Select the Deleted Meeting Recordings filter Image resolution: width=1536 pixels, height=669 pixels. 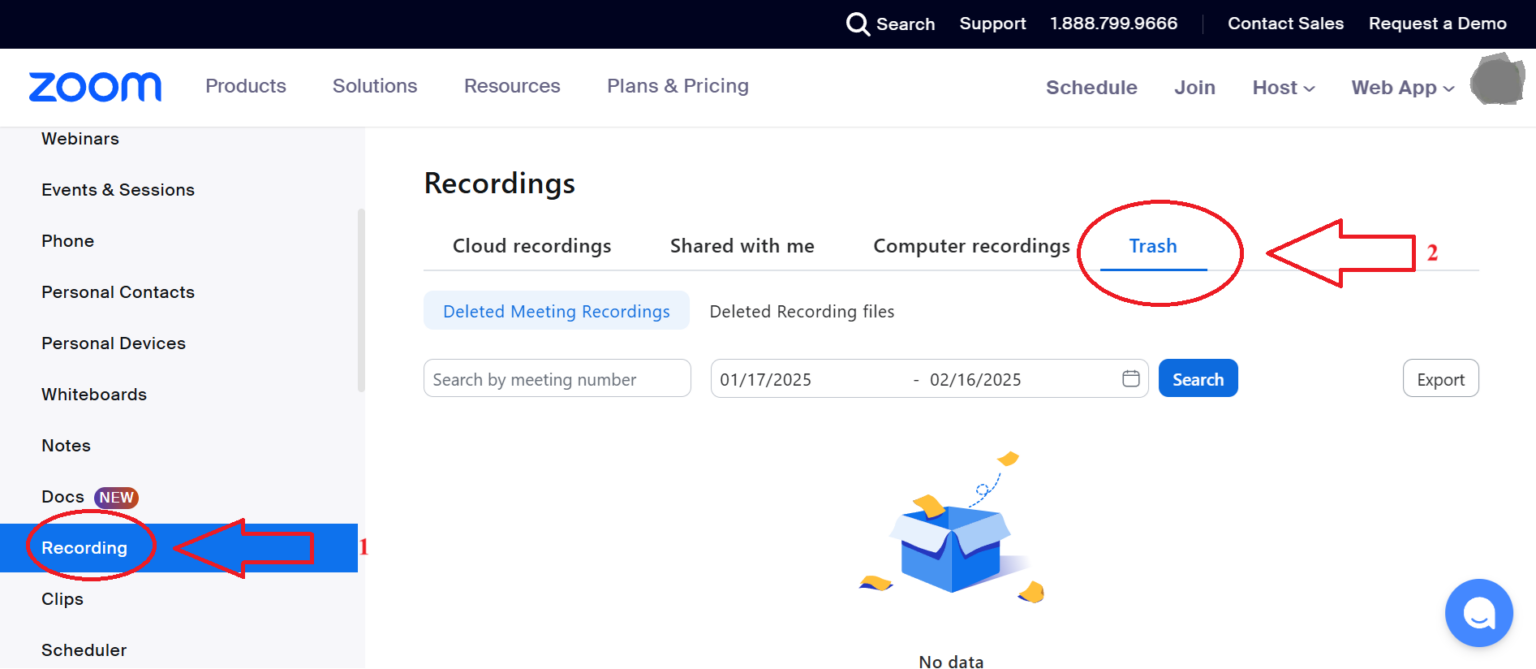point(556,310)
